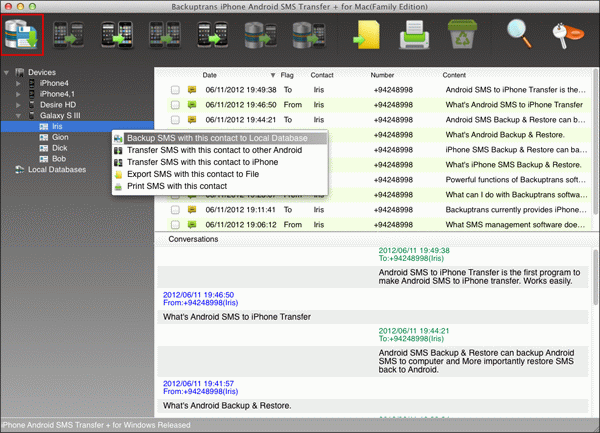This screenshot has height=433, width=600.
Task: Click the first dimmed phone-to-phone transfer toolbar icon
Action: tap(68, 35)
